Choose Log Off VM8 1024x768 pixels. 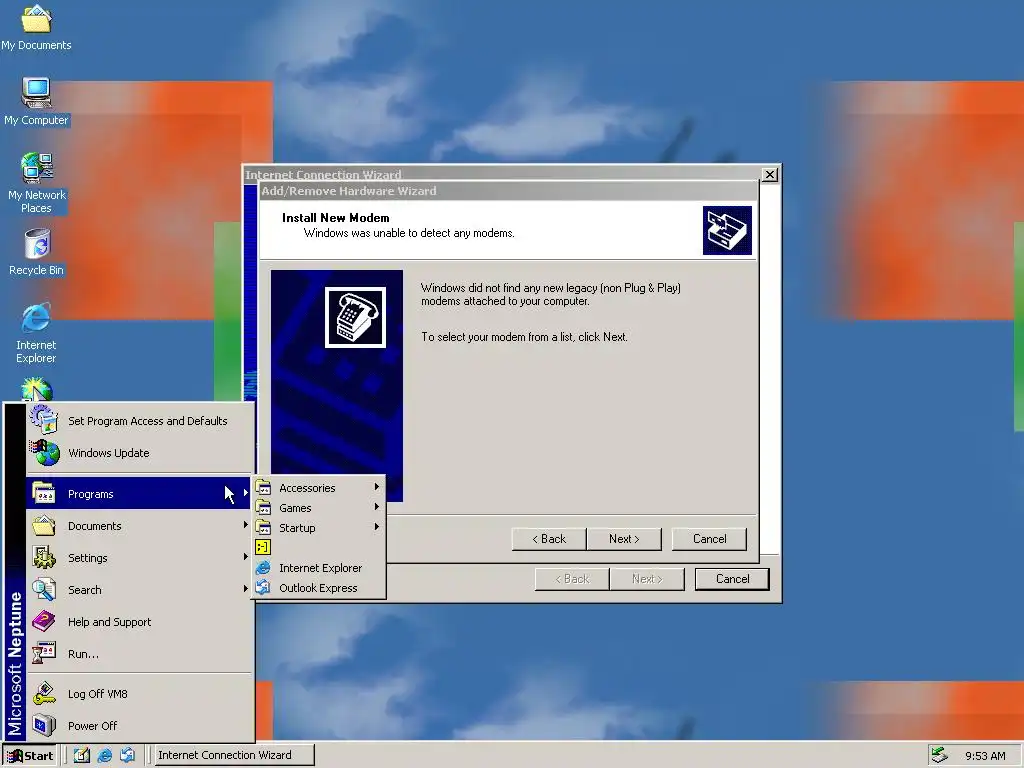[140, 694]
